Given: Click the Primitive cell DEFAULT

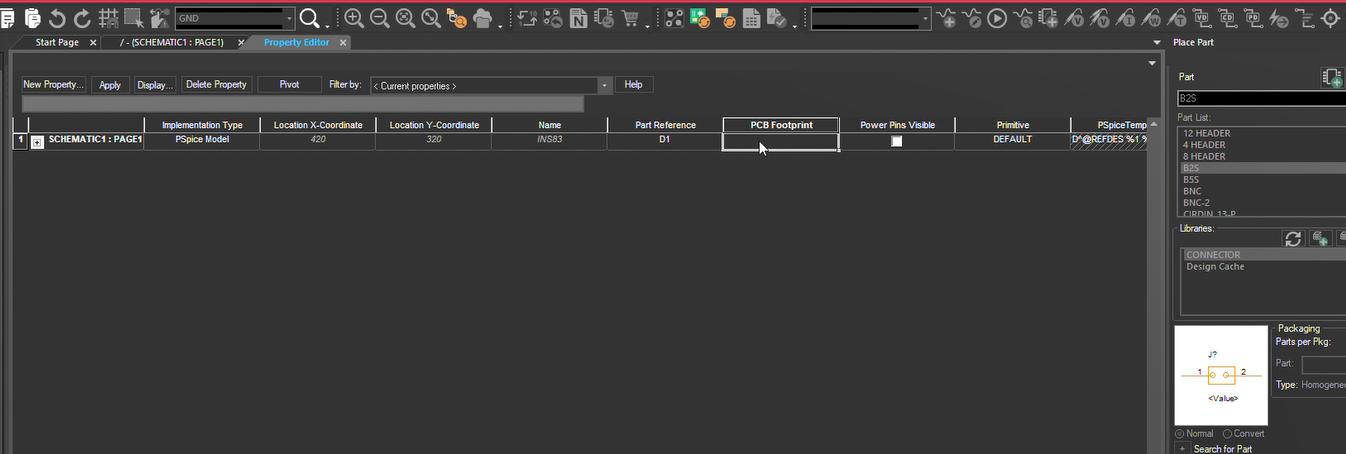Looking at the screenshot, I should 1012,140.
